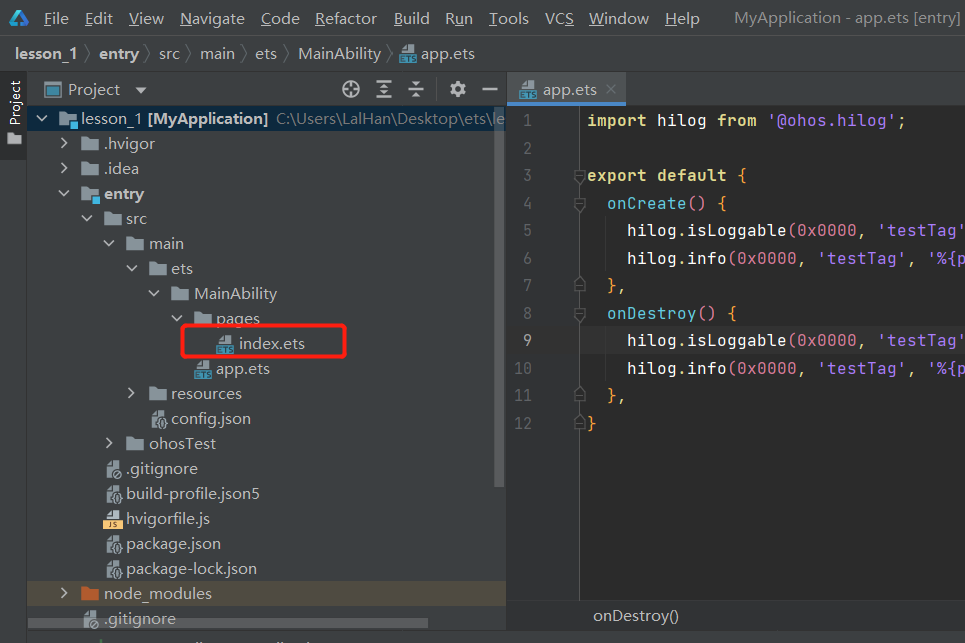Close the app.ets editor tab

(611, 89)
